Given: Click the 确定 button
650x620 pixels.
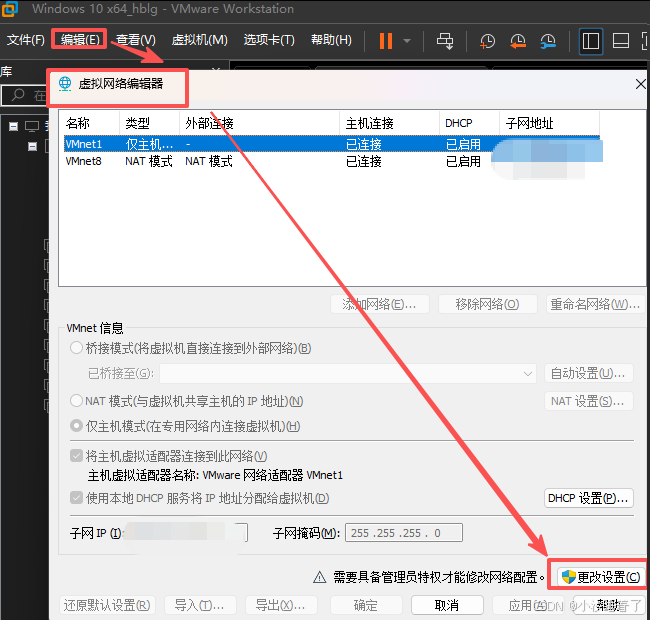Looking at the screenshot, I should (x=366, y=605).
